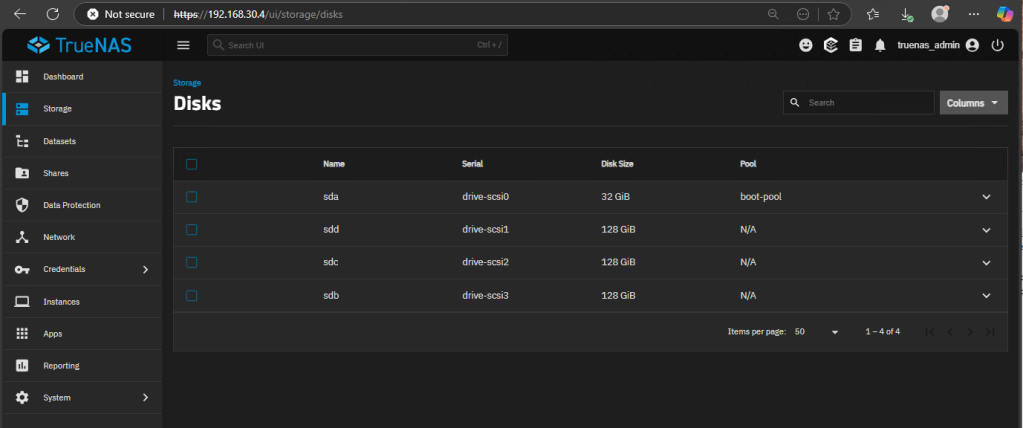
Task: Go to Datasets in the sidebar
Action: pos(59,141)
